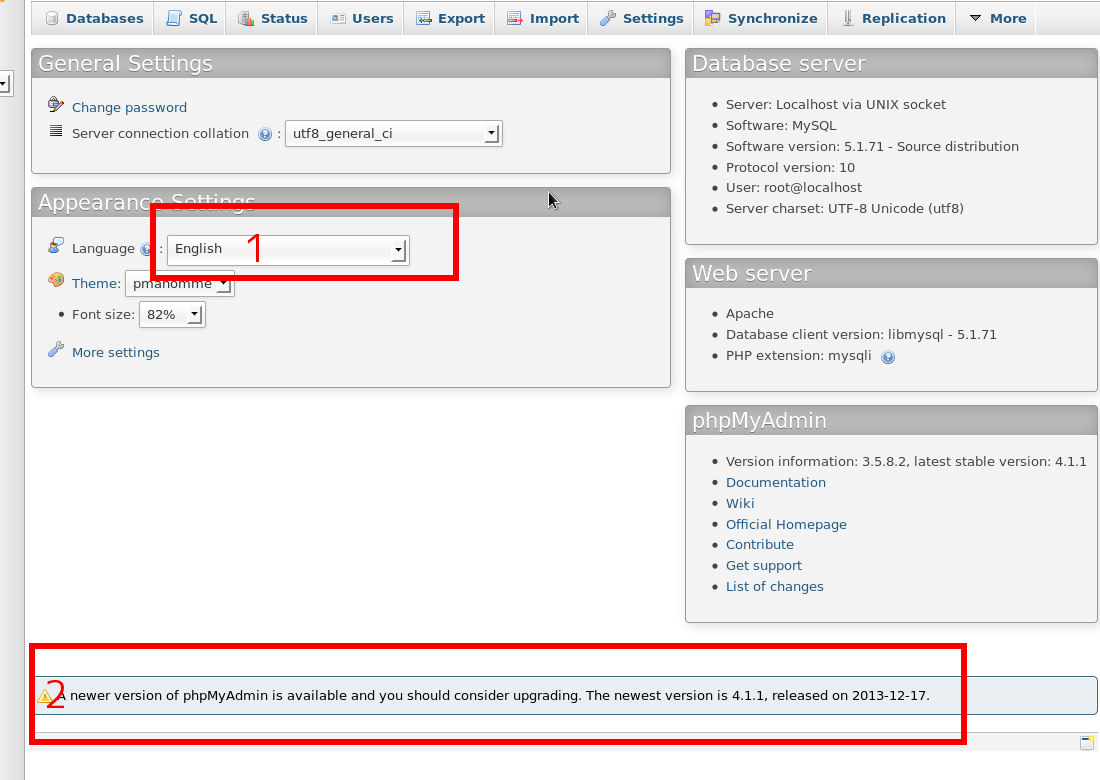This screenshot has width=1100, height=780.
Task: Open the Server connection collation dropdown
Action: pos(393,134)
